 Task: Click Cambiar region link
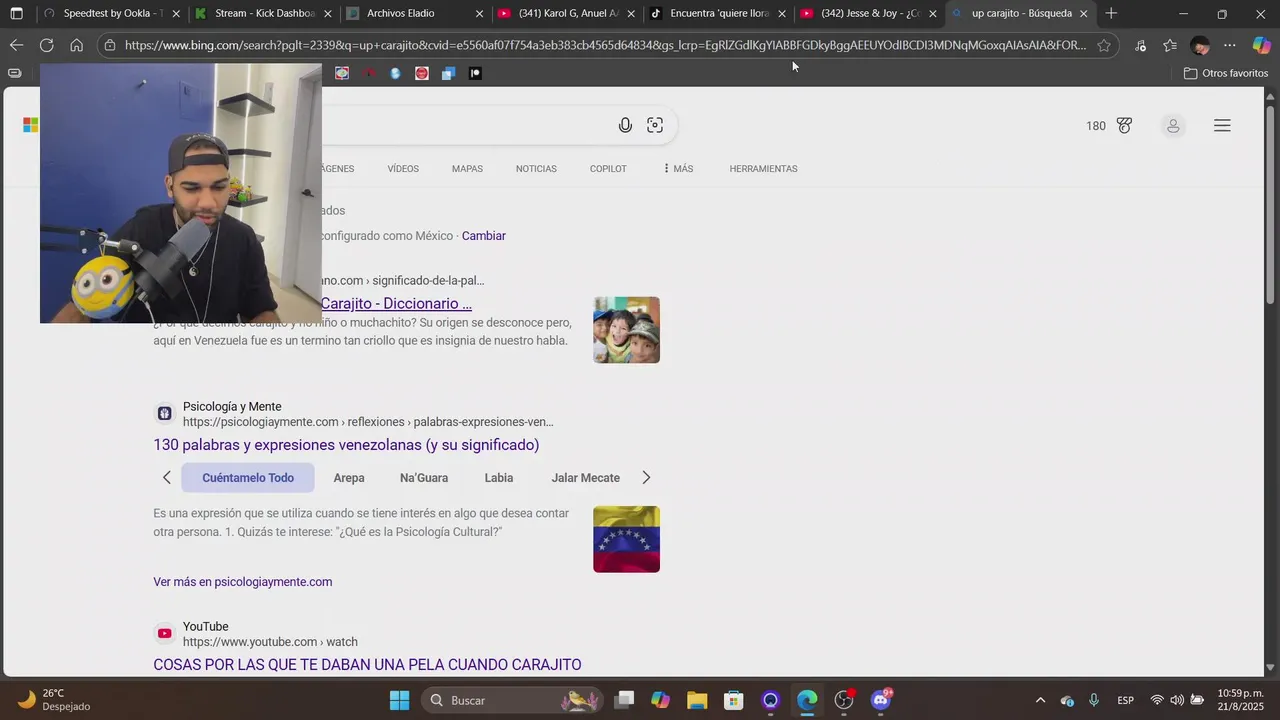point(484,236)
